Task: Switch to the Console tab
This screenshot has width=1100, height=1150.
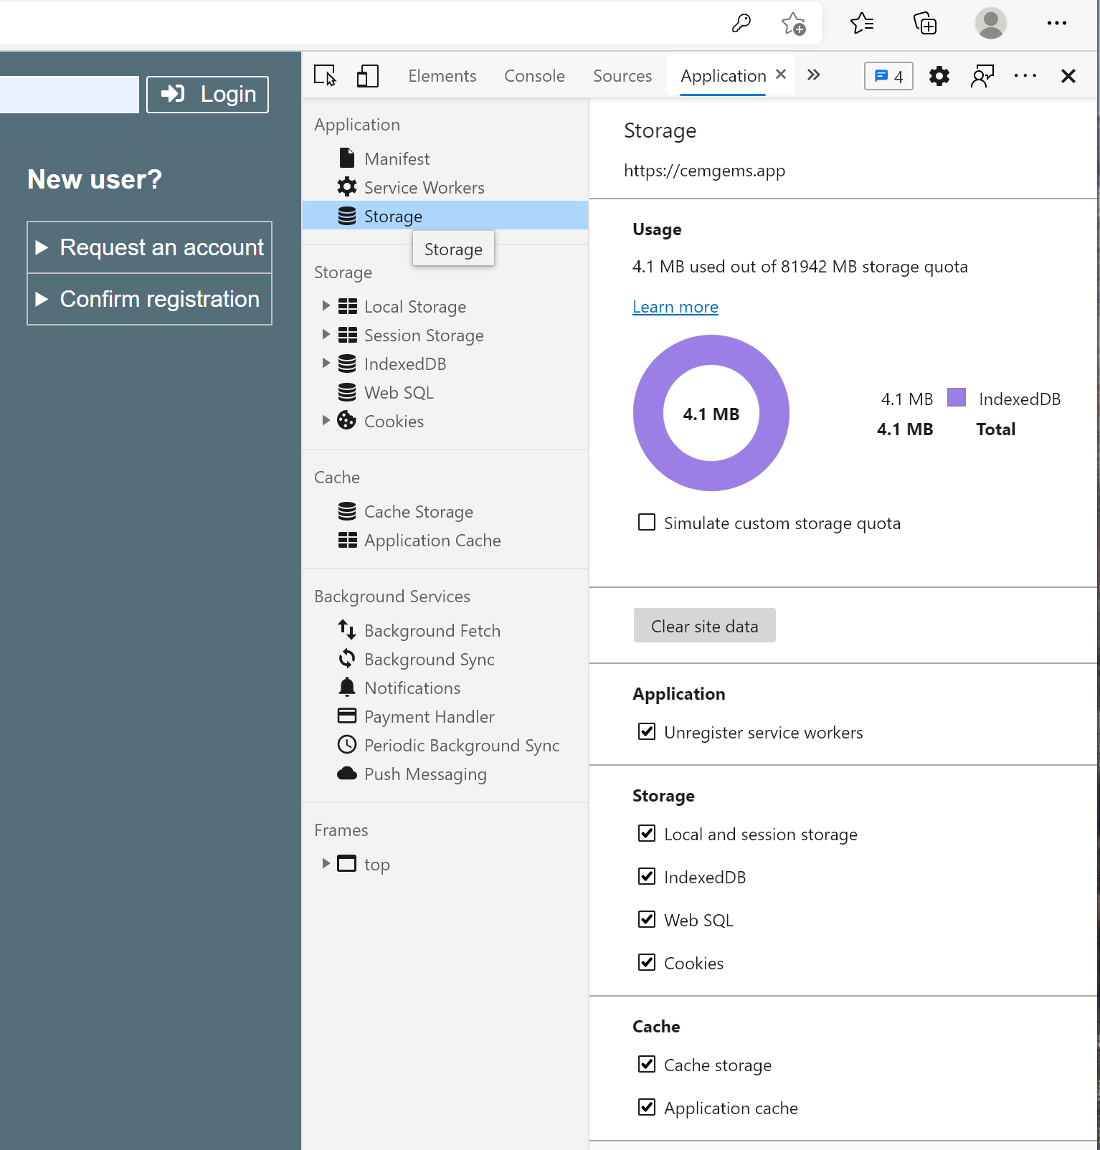Action: click(534, 76)
